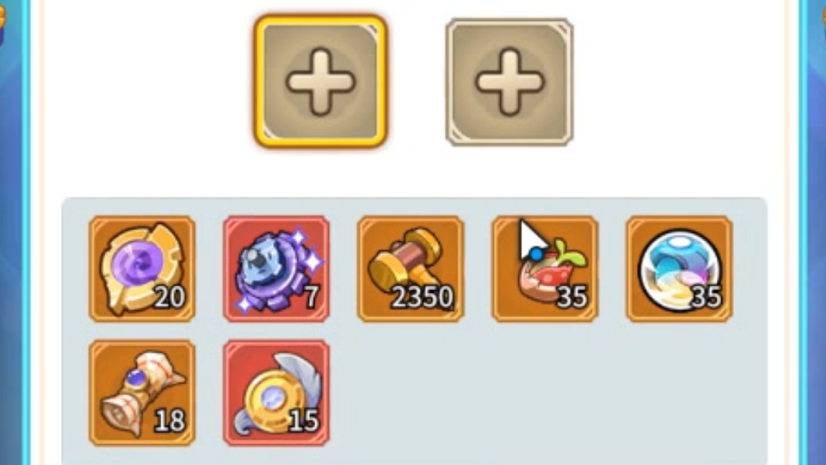Image resolution: width=826 pixels, height=465 pixels.
Task: Click the plus sign inside the yellow slot
Action: tap(320, 82)
